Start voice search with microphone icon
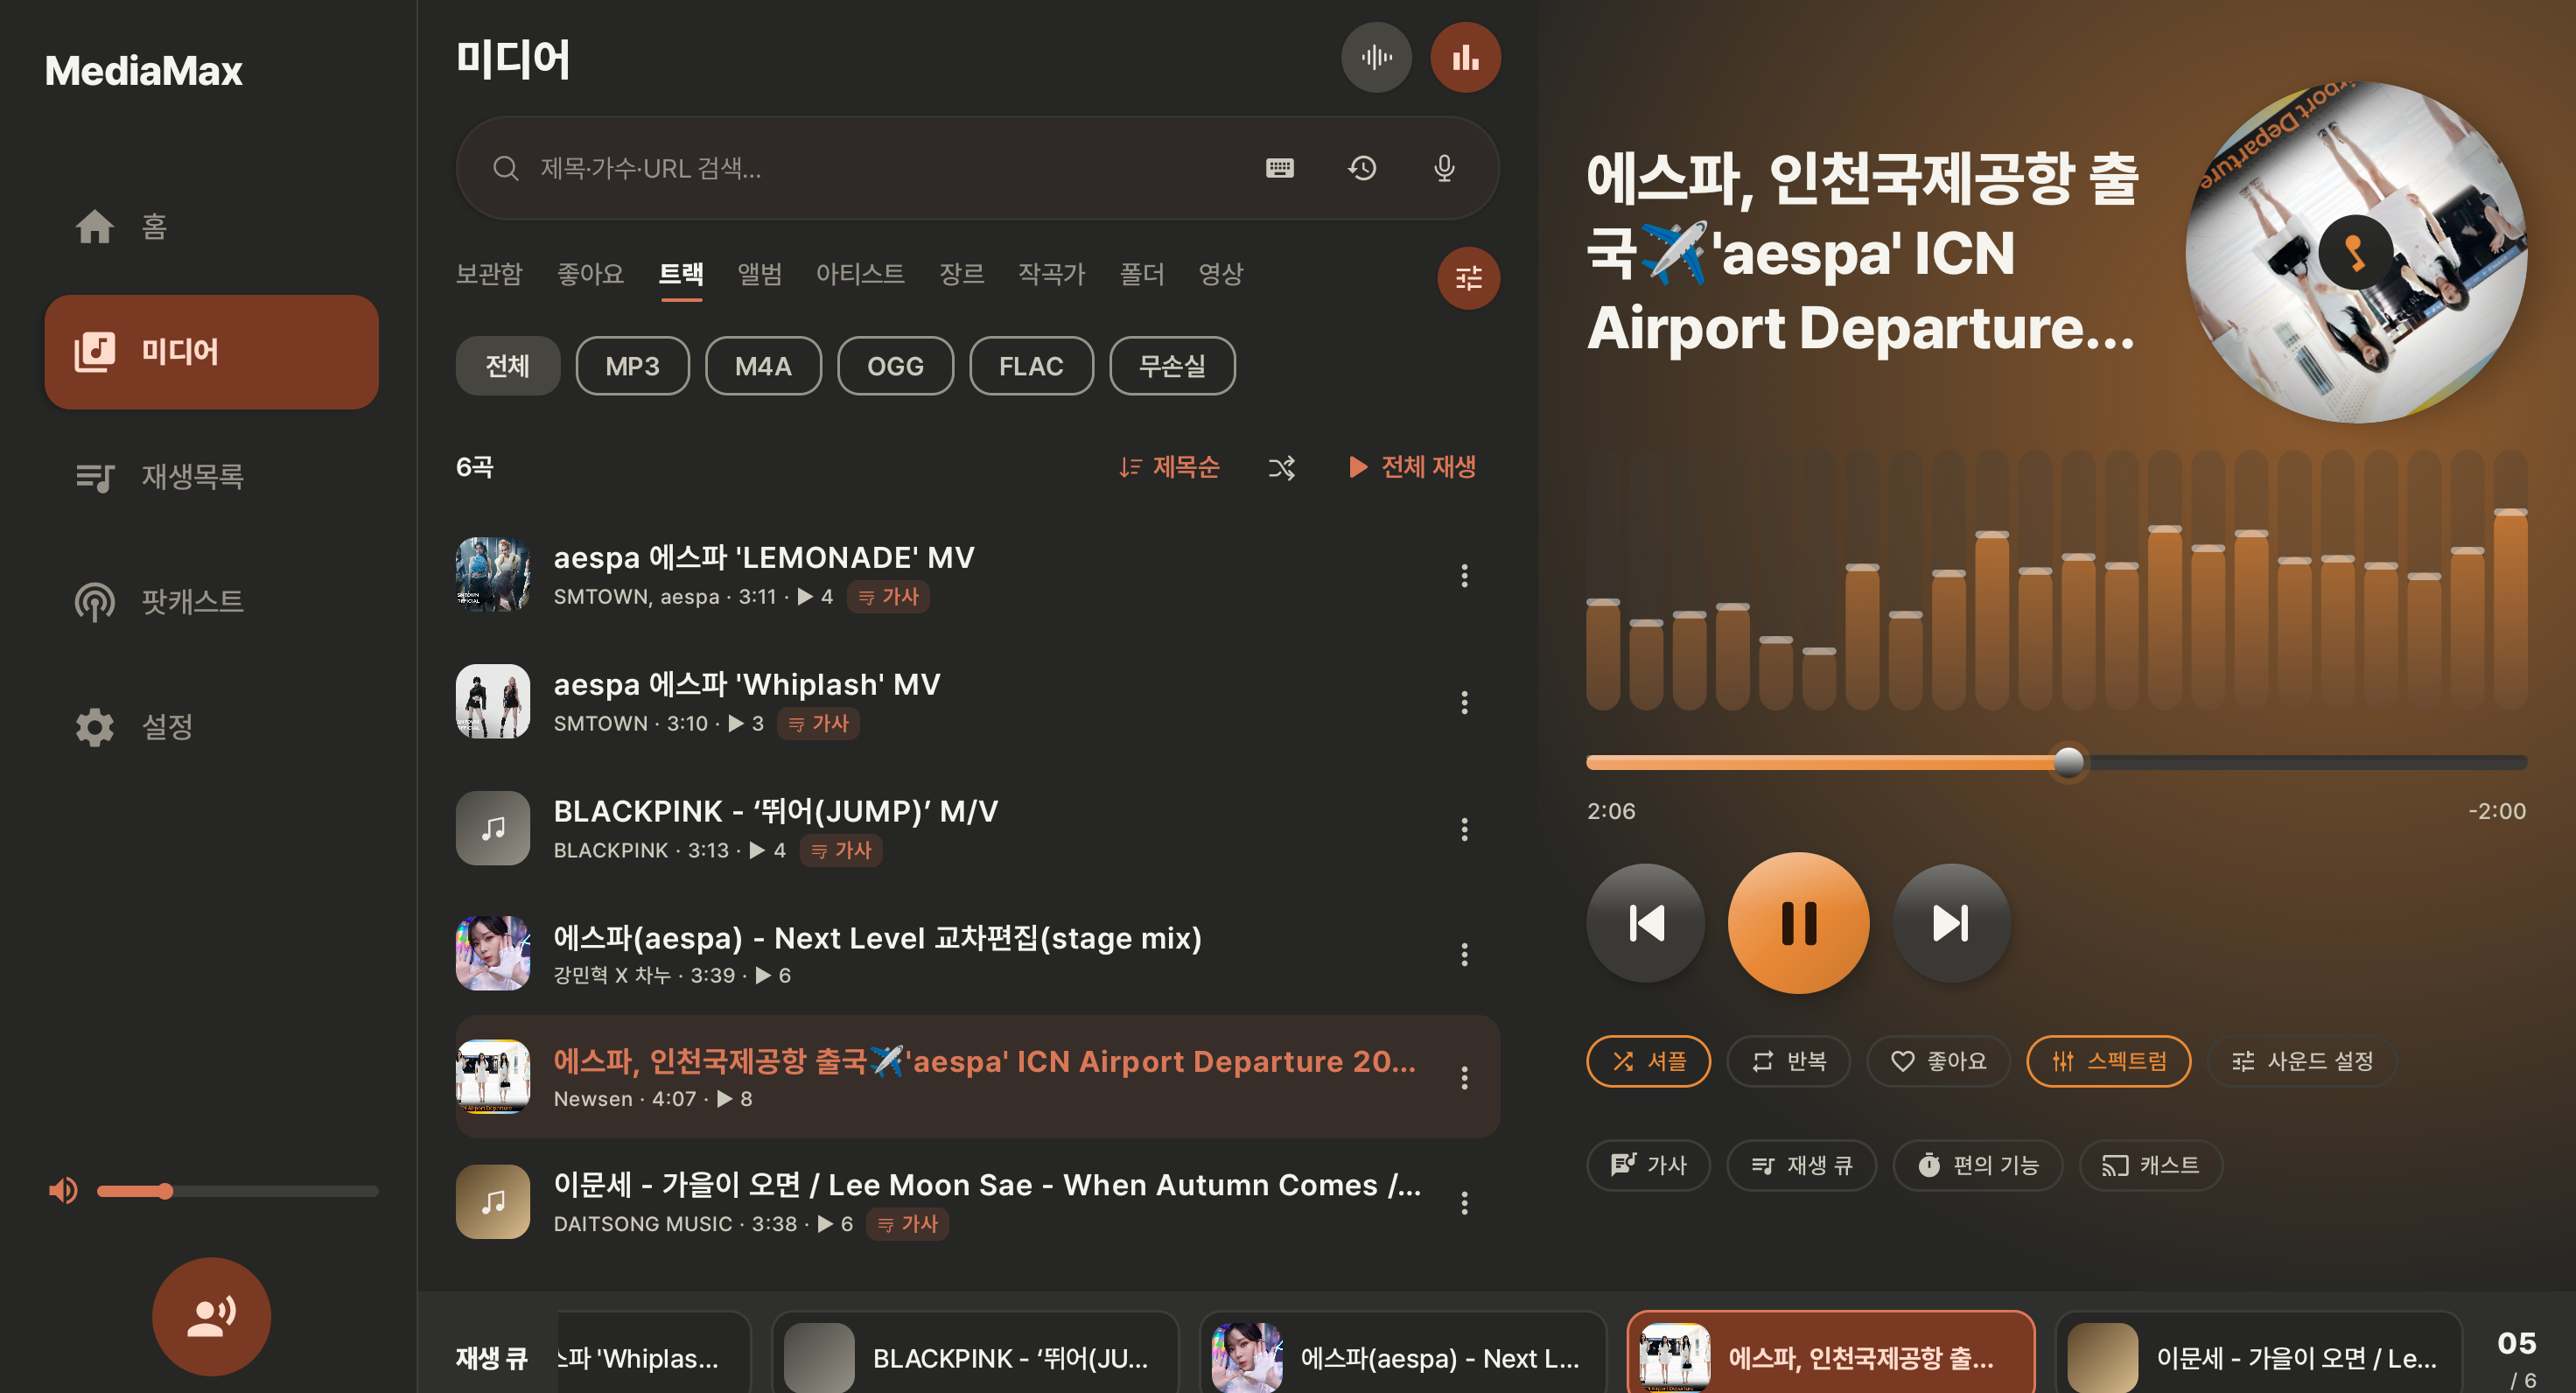 coord(1444,168)
